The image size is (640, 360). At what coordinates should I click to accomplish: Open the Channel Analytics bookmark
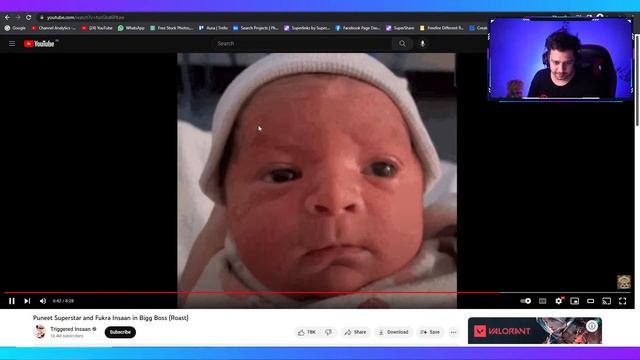pyautogui.click(x=53, y=28)
